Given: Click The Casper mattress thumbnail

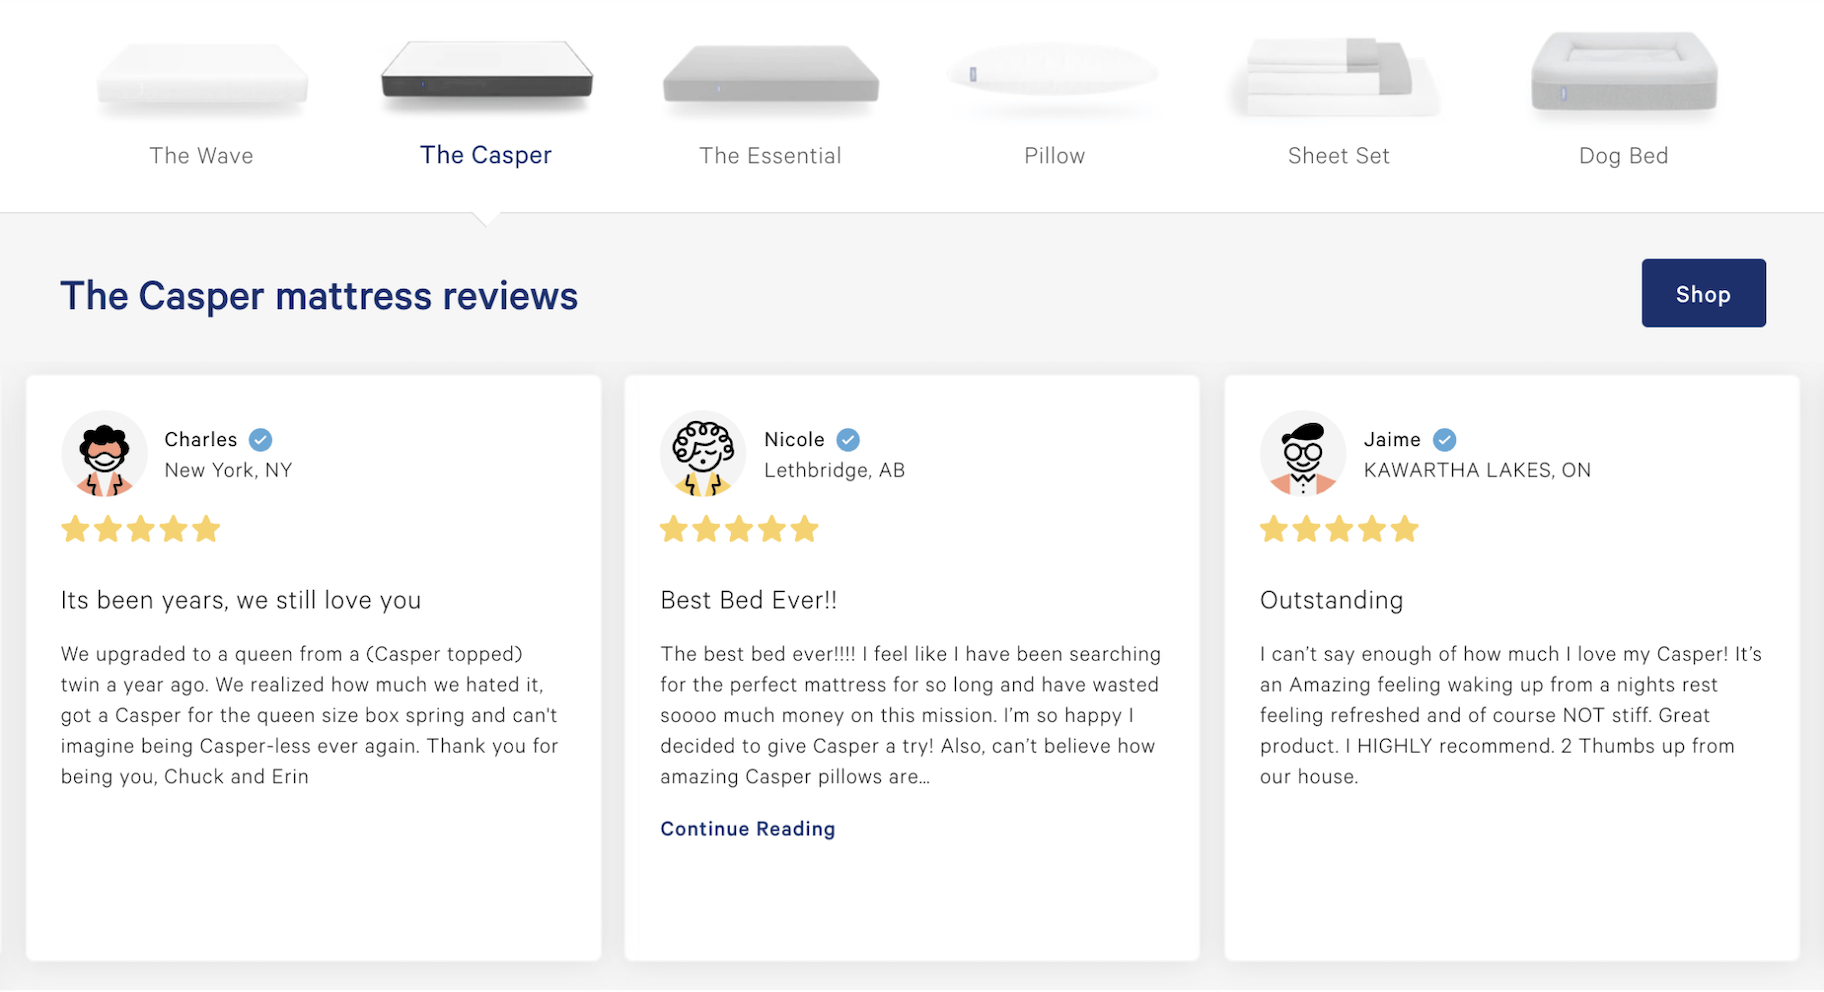Looking at the screenshot, I should (x=486, y=72).
